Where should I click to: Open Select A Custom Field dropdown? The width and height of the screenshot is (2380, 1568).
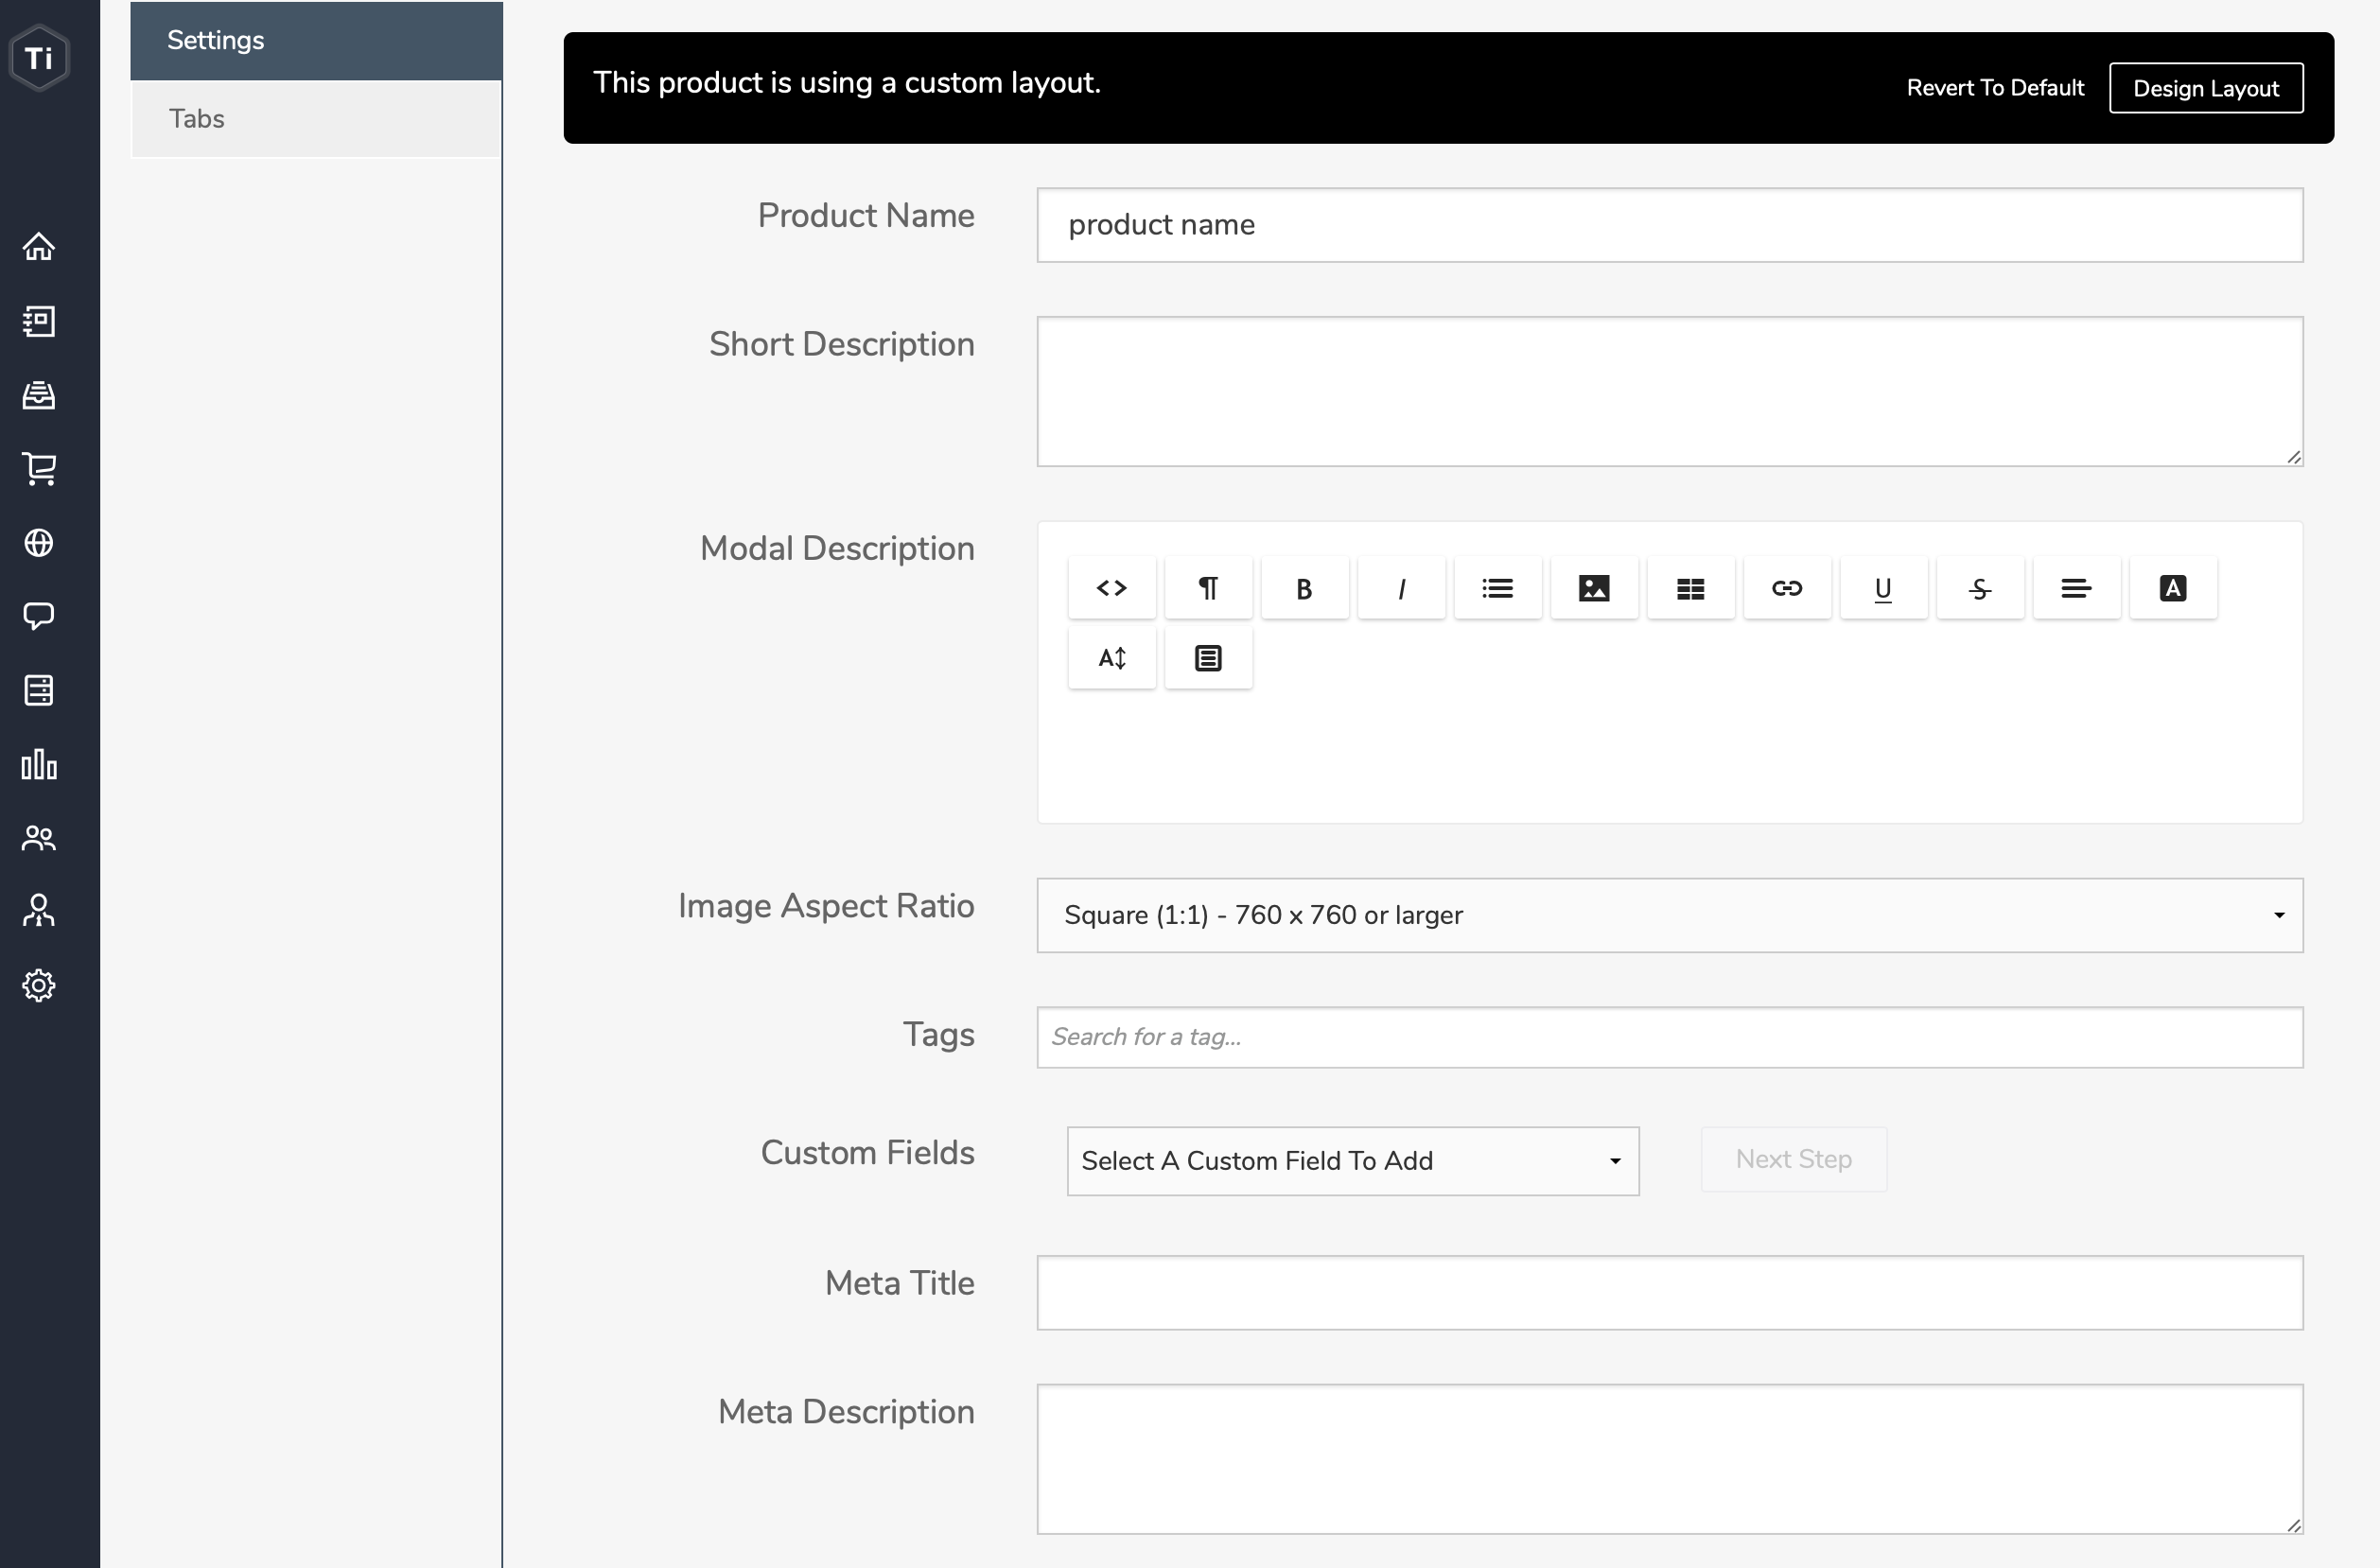(1353, 1161)
